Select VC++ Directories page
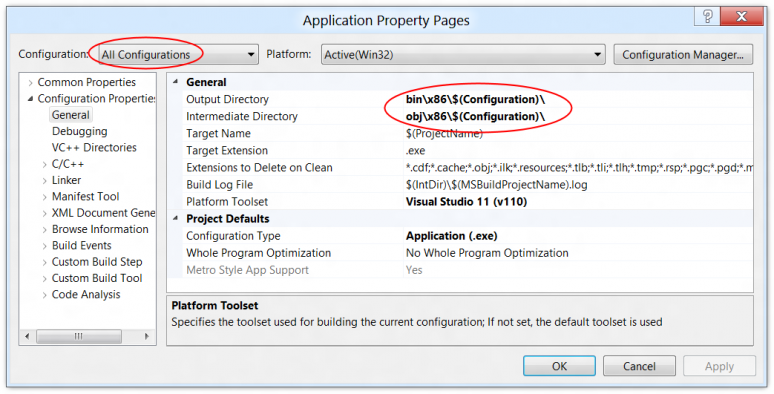The width and height of the screenshot is (774, 394). [x=94, y=148]
